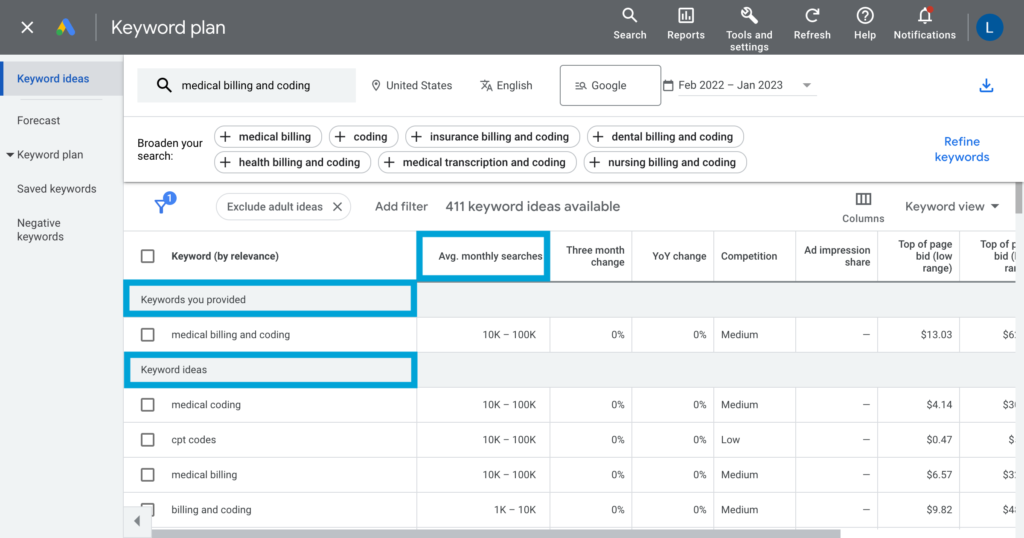Open Saved keywords in sidebar
The height and width of the screenshot is (538, 1024).
[56, 189]
